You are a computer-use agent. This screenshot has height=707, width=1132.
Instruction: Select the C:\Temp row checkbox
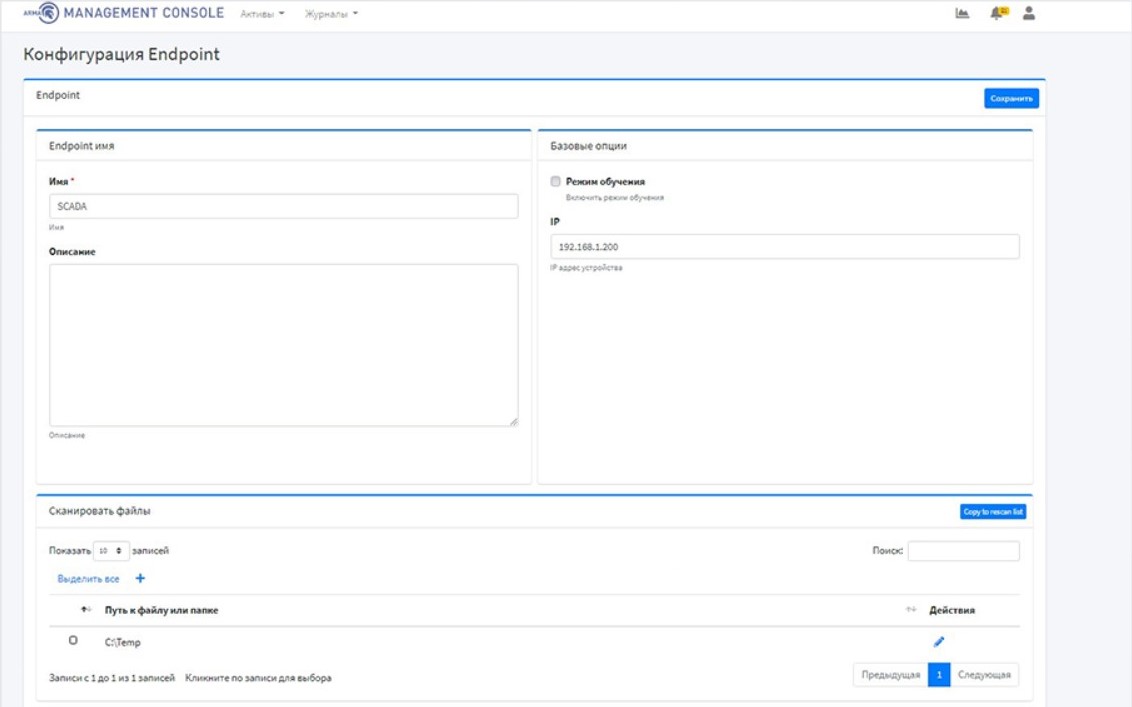pyautogui.click(x=73, y=641)
